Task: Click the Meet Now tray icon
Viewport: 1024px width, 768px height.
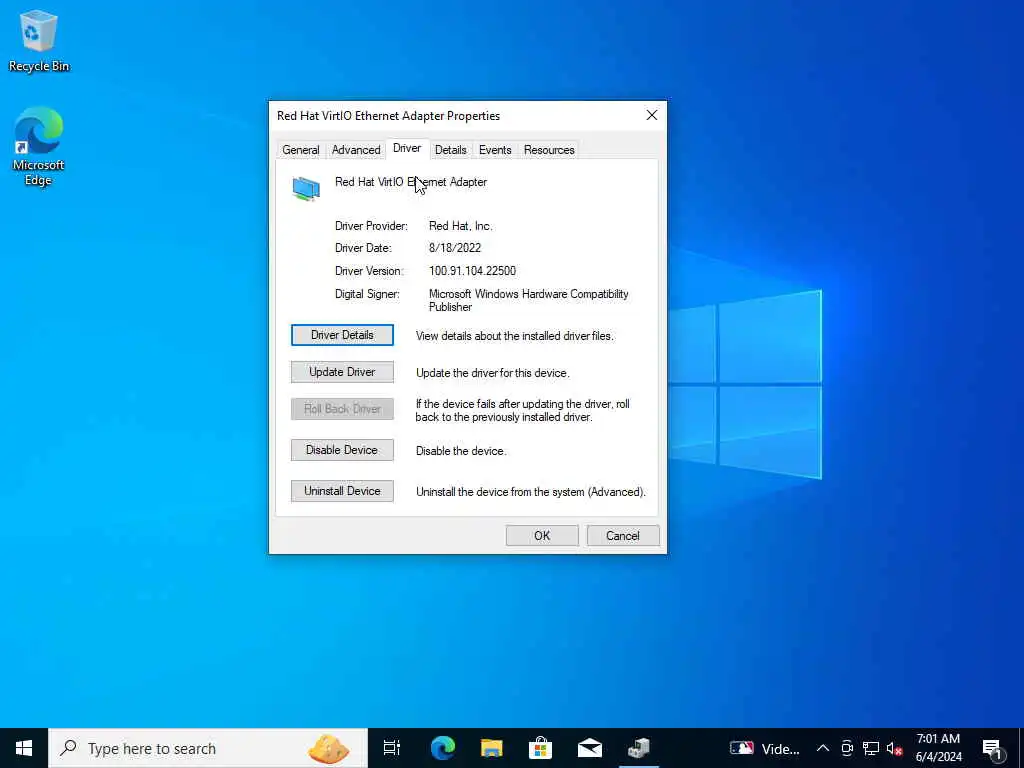Action: 847,748
